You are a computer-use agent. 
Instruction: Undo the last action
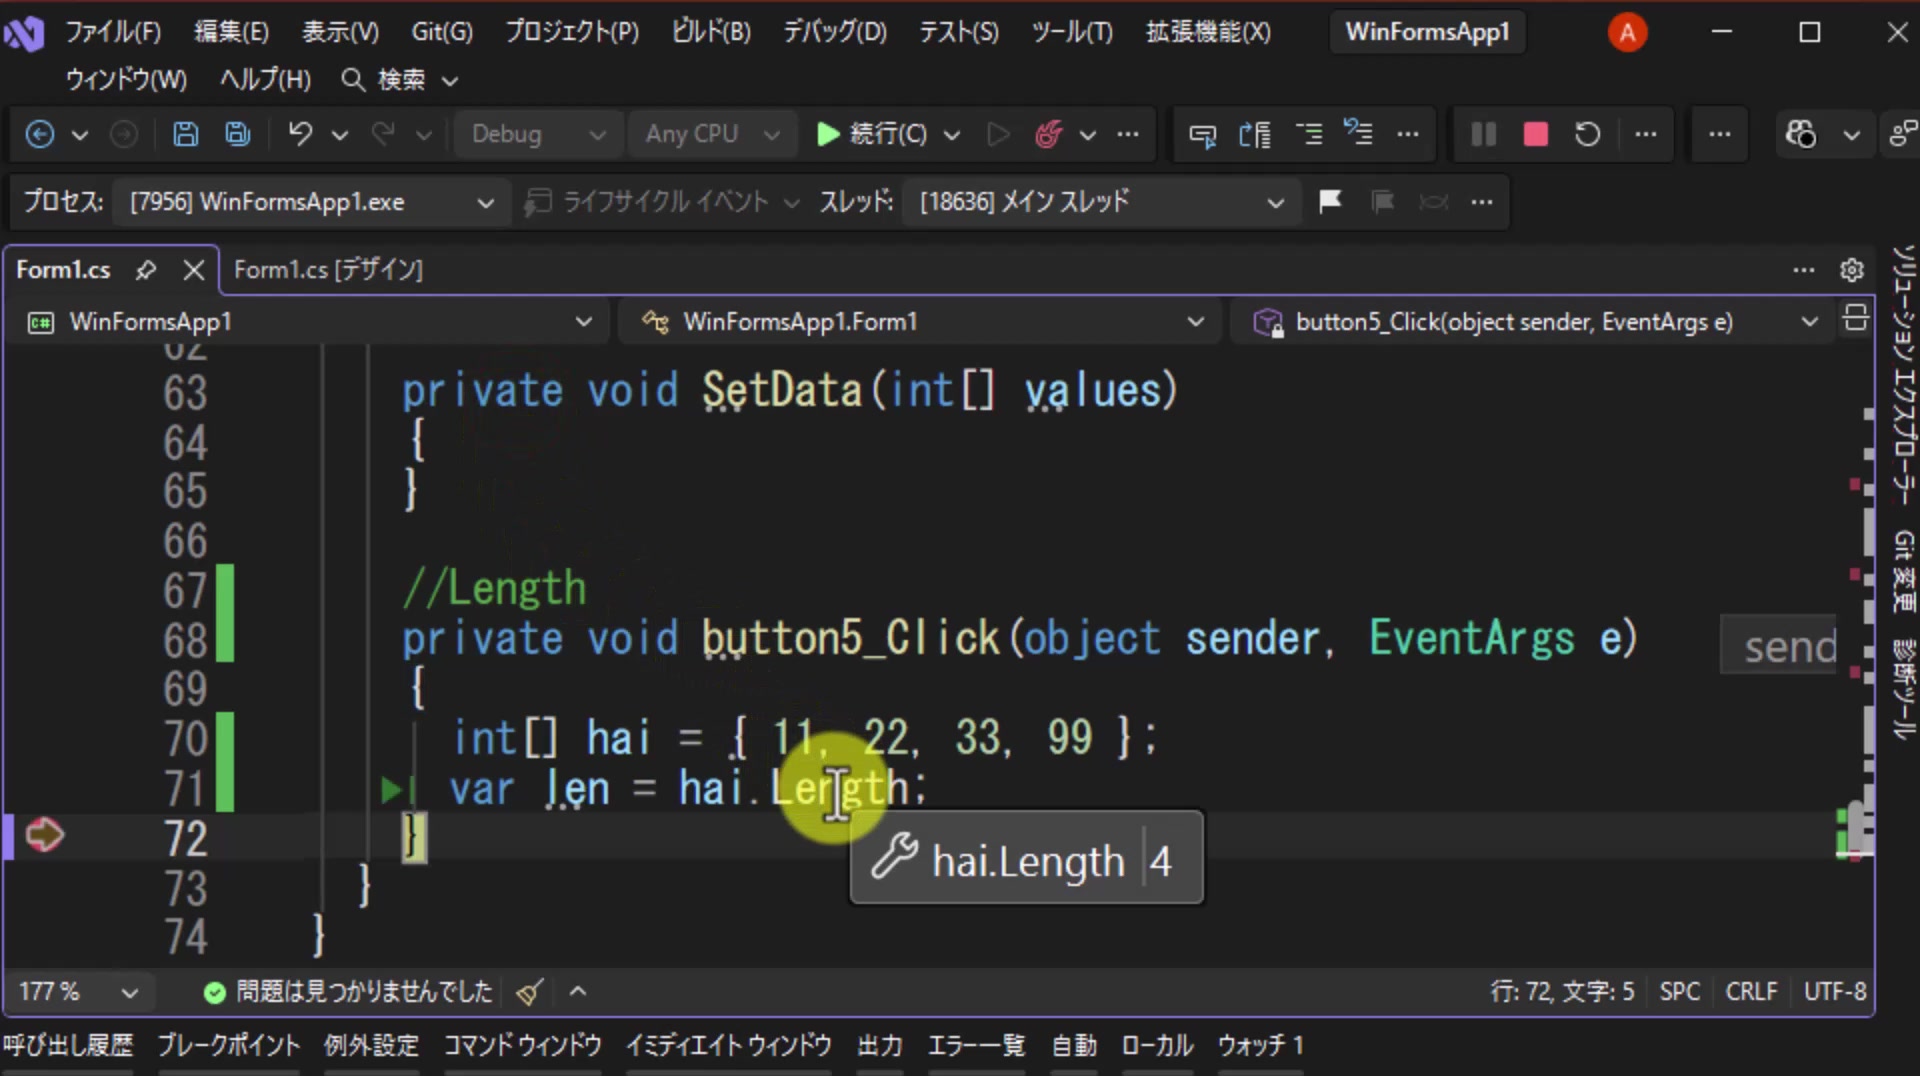(x=300, y=134)
